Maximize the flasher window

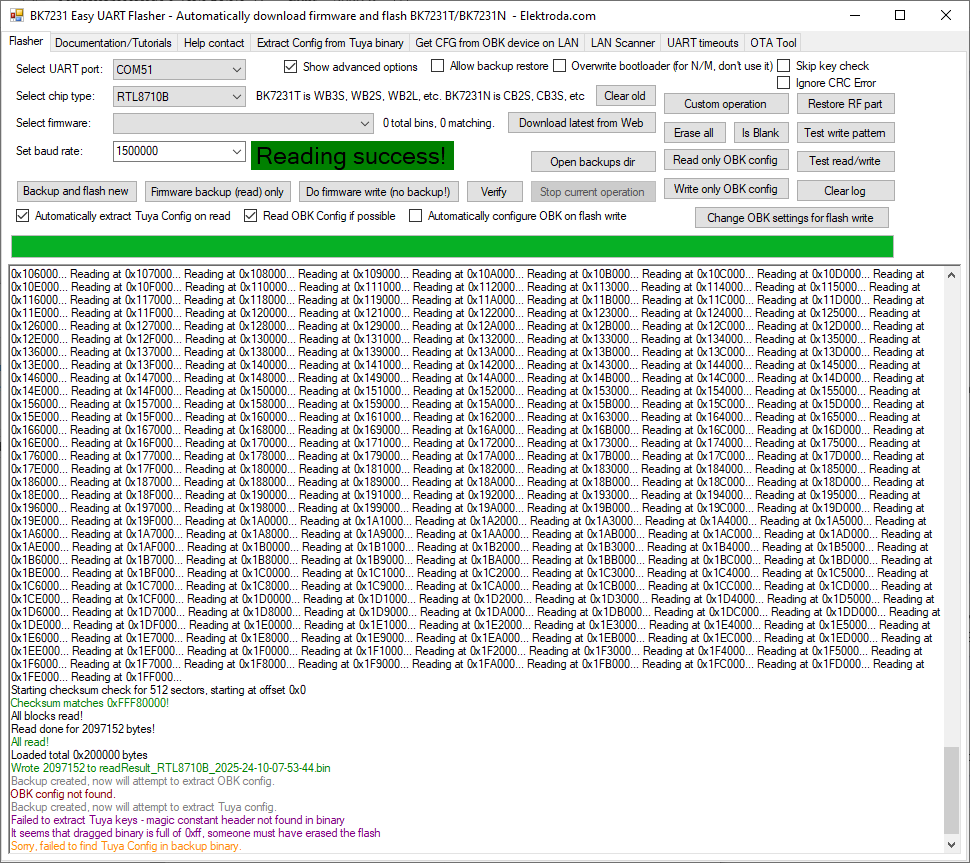(x=900, y=15)
